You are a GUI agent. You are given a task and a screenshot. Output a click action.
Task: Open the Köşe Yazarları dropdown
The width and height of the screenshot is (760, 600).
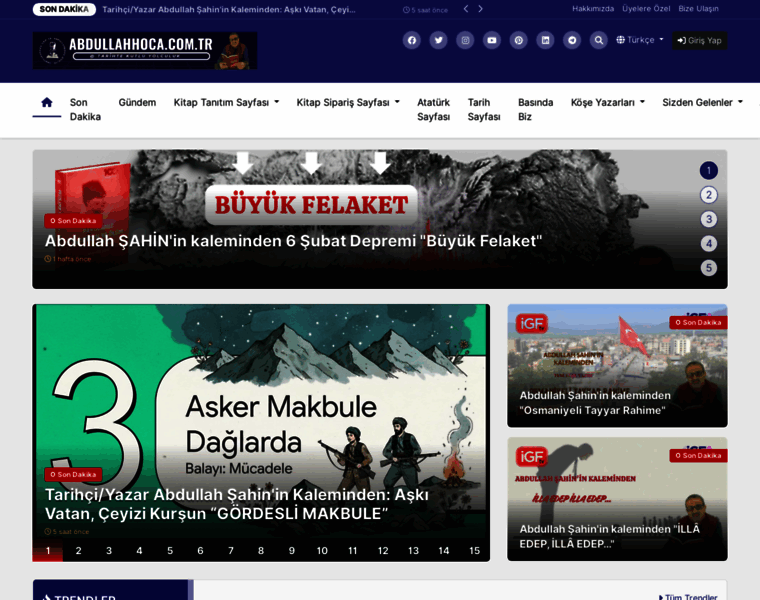[607, 102]
